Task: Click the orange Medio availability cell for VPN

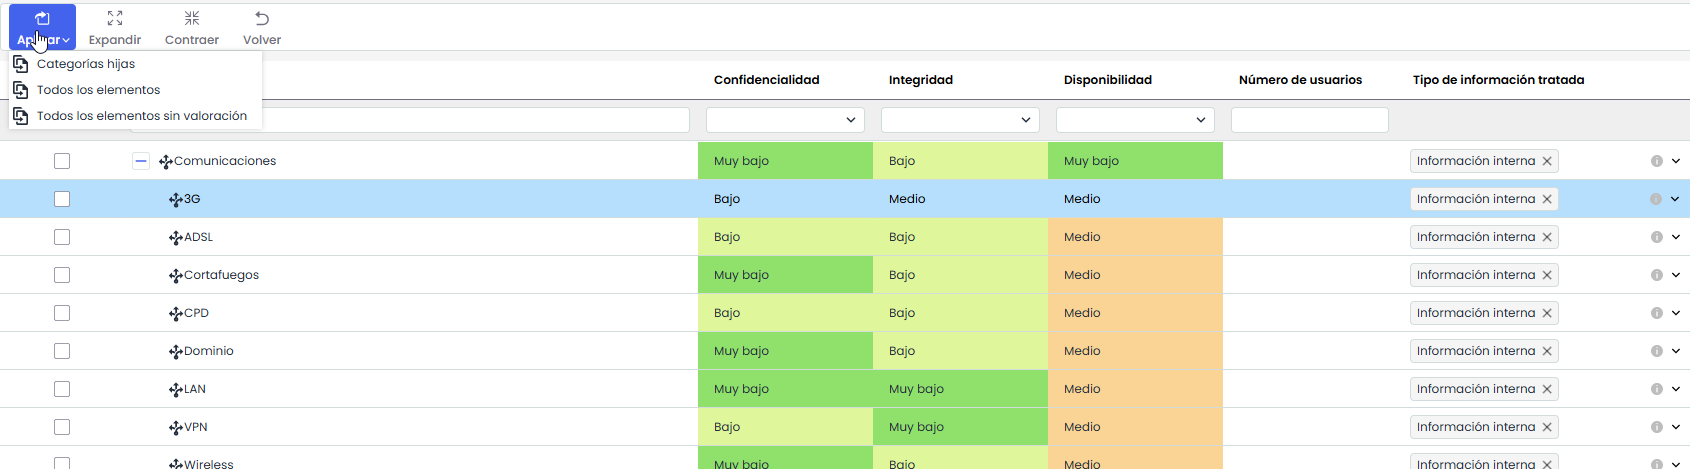Action: click(1135, 427)
